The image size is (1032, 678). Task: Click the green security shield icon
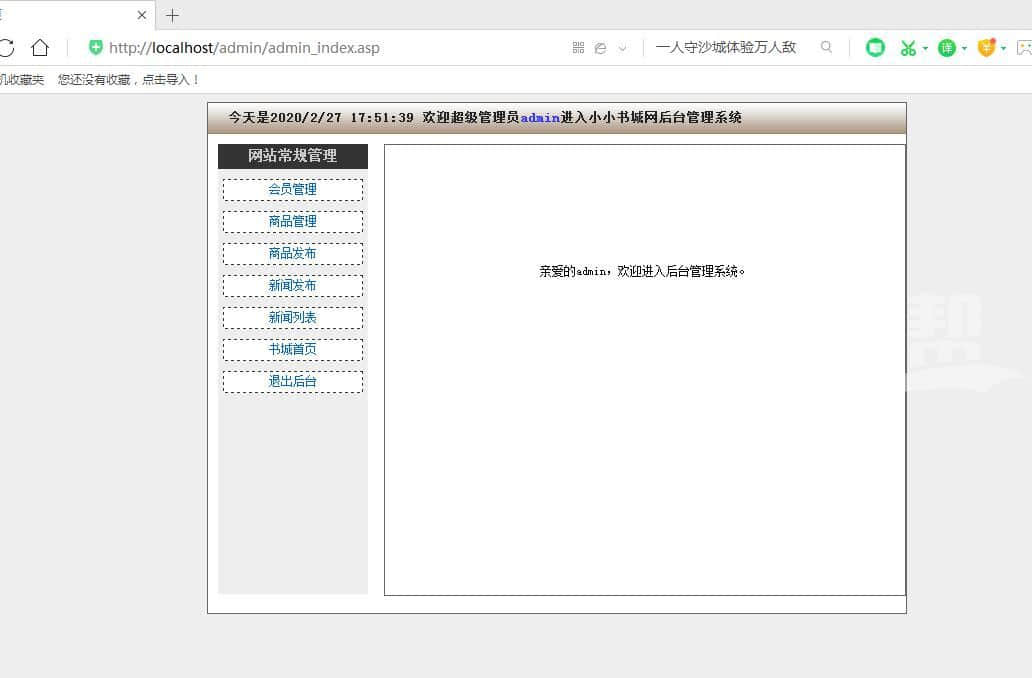tap(96, 47)
